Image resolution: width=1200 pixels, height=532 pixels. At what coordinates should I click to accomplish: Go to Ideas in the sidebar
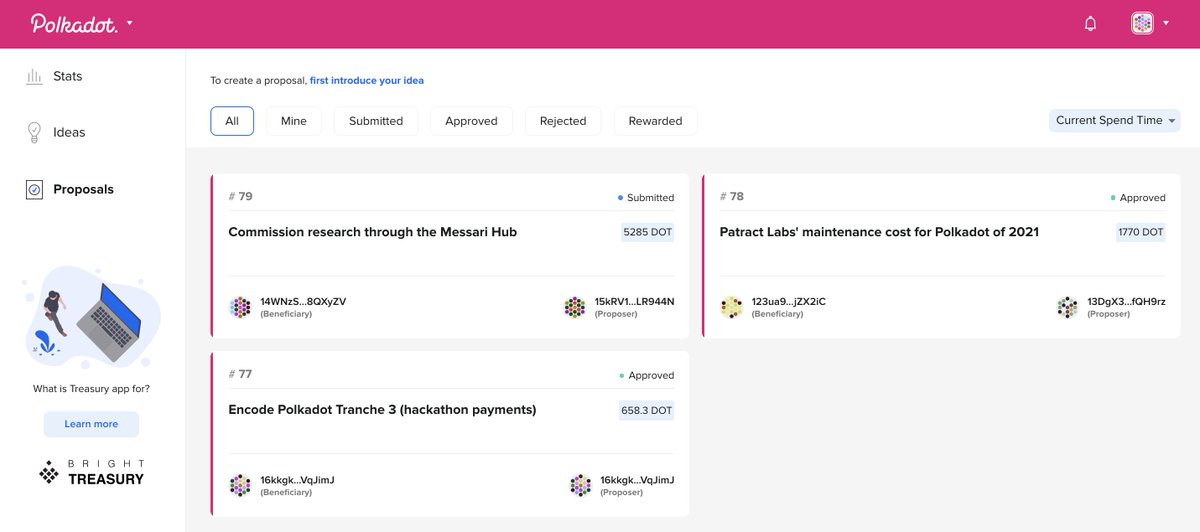coord(69,132)
